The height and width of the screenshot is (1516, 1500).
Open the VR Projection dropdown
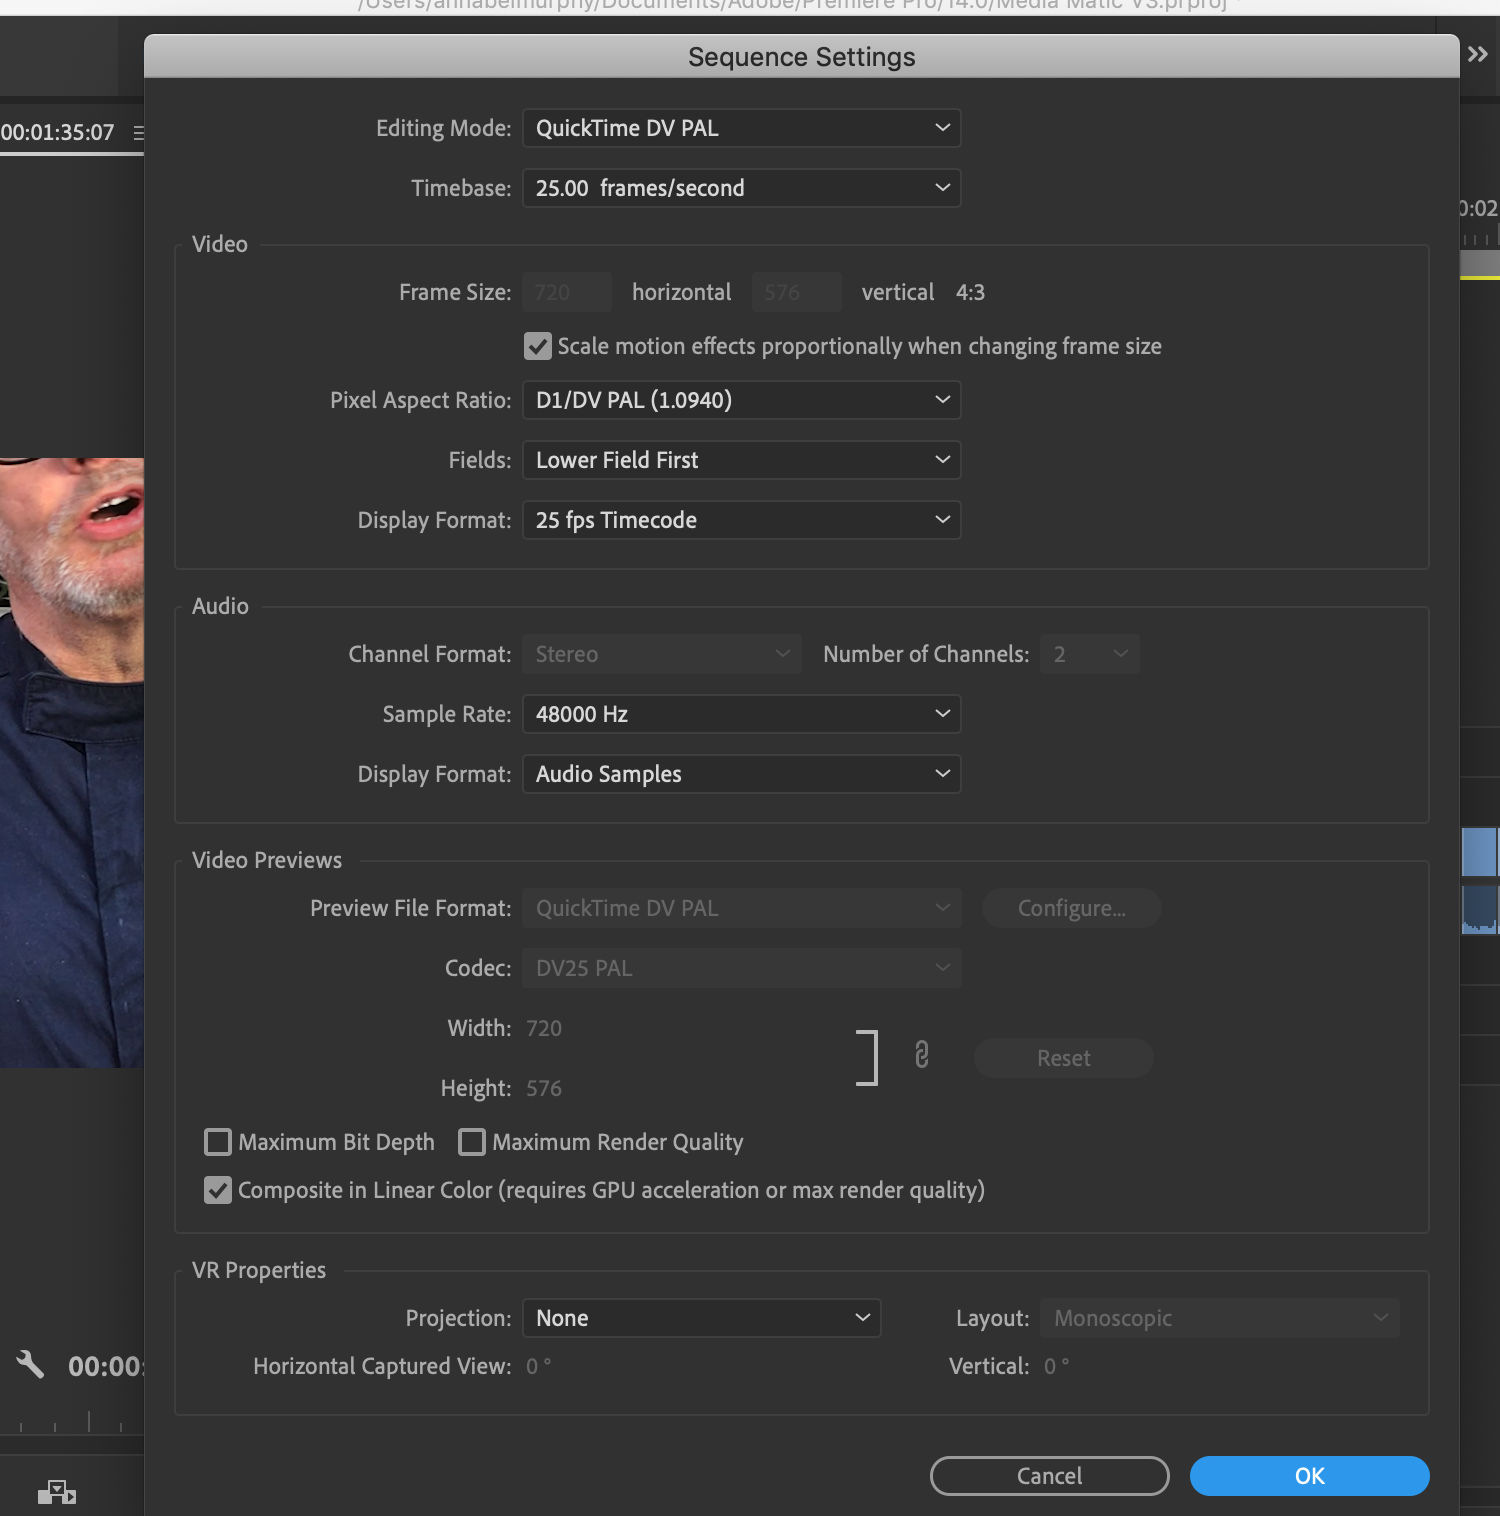point(700,1318)
